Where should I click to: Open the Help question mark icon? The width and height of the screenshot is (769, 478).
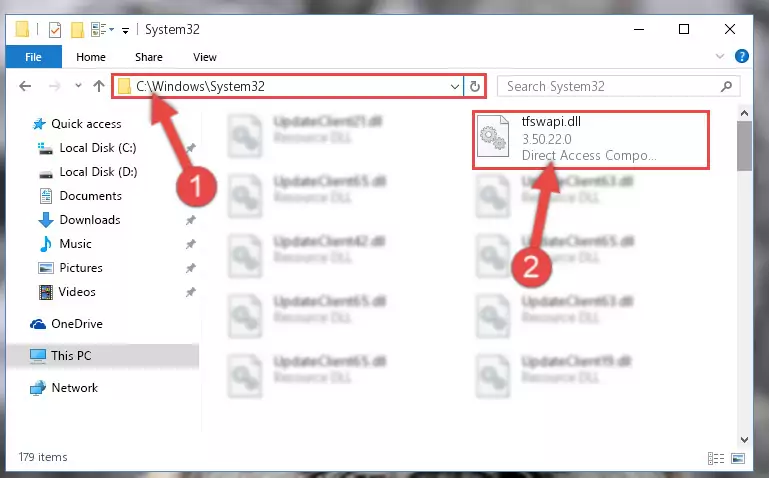tap(742, 56)
